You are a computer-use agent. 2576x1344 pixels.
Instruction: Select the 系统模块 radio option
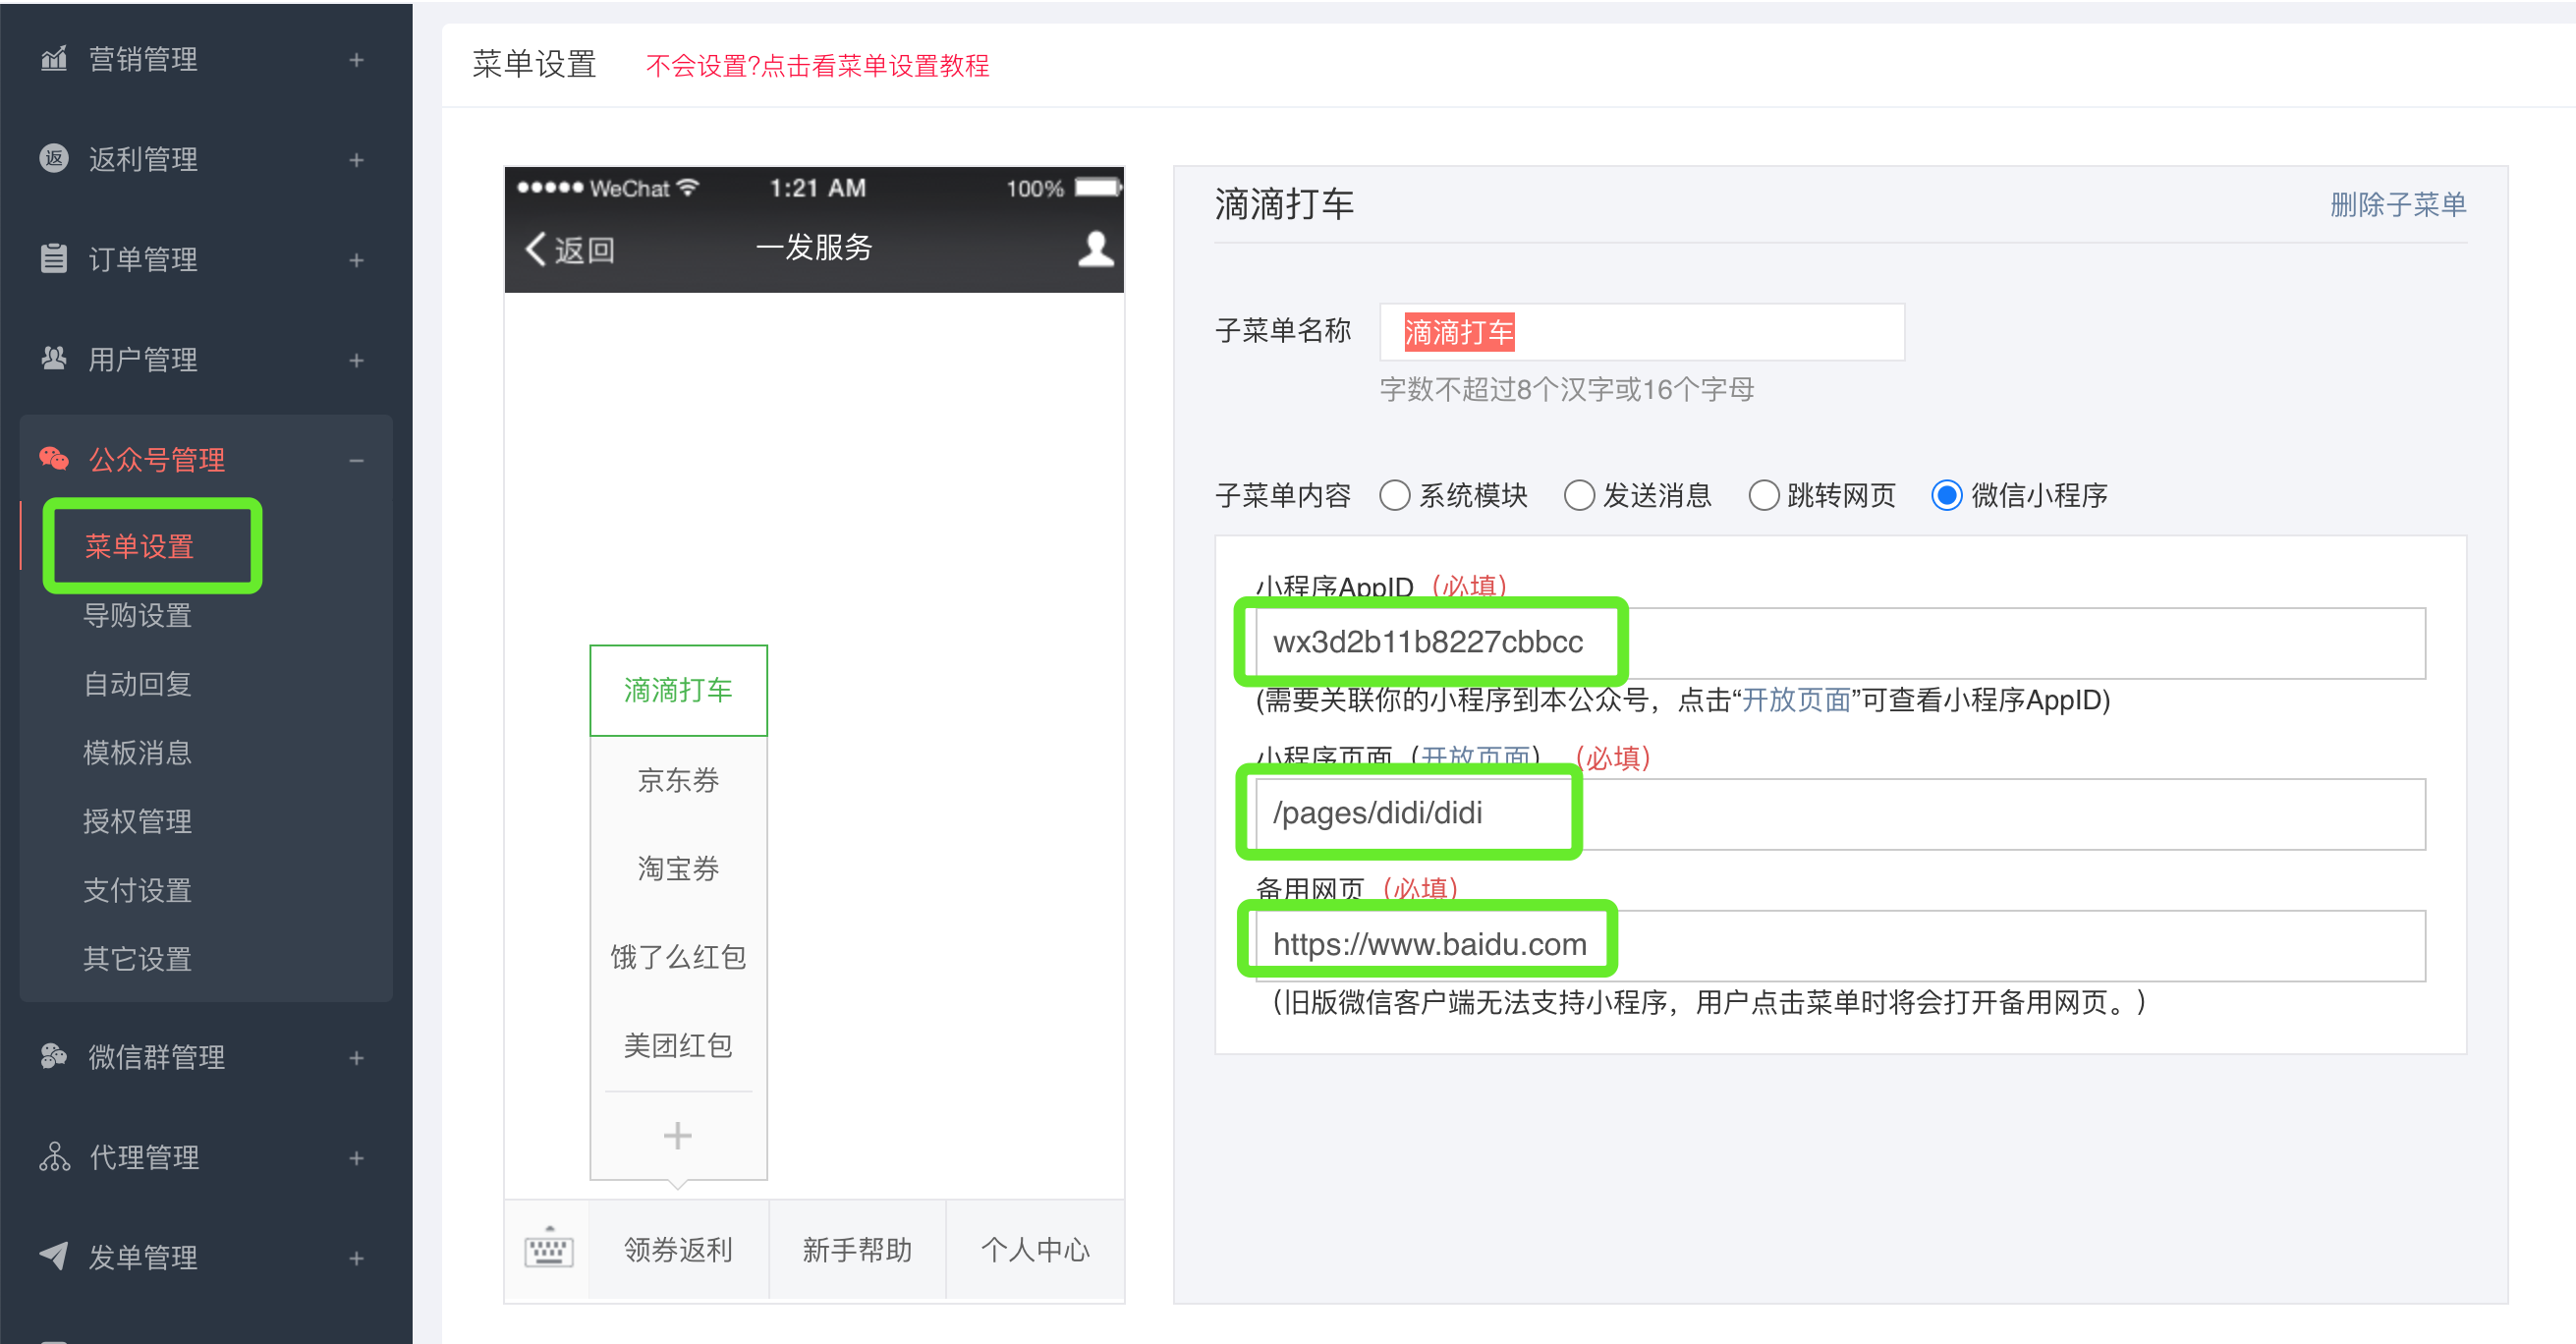pyautogui.click(x=1394, y=495)
